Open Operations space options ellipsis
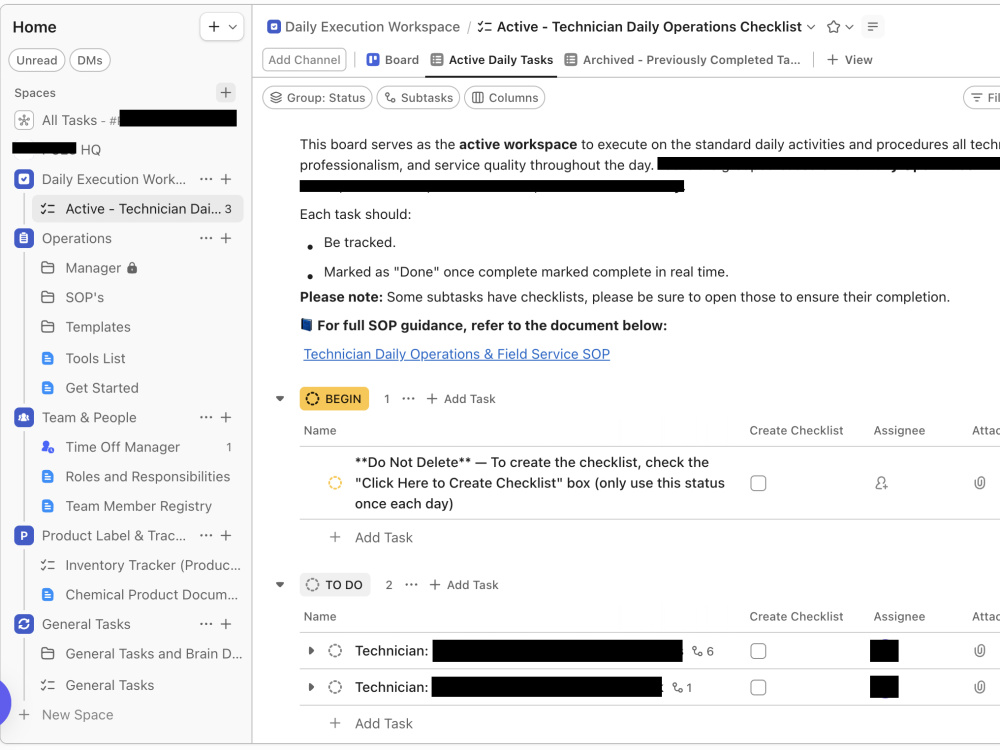Screen dimensions: 1000x750 click(206, 238)
